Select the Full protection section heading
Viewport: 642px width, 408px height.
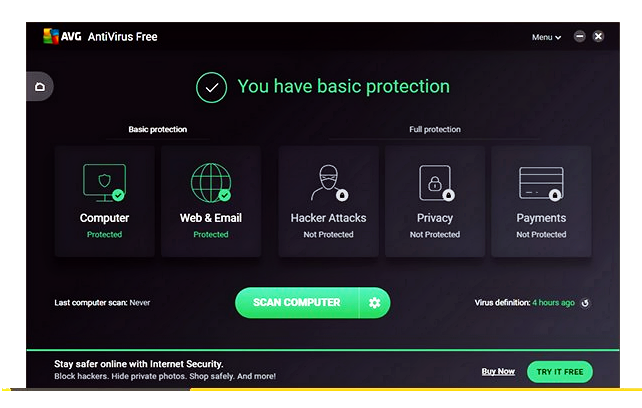(x=435, y=129)
